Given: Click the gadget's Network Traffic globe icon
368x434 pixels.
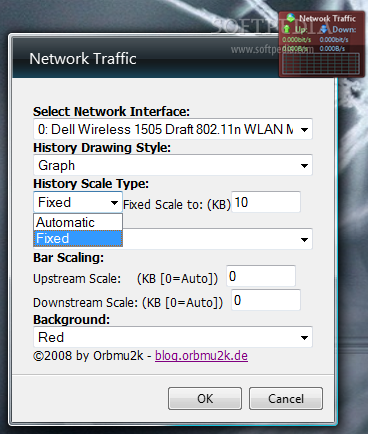Looking at the screenshot, I should [x=291, y=17].
